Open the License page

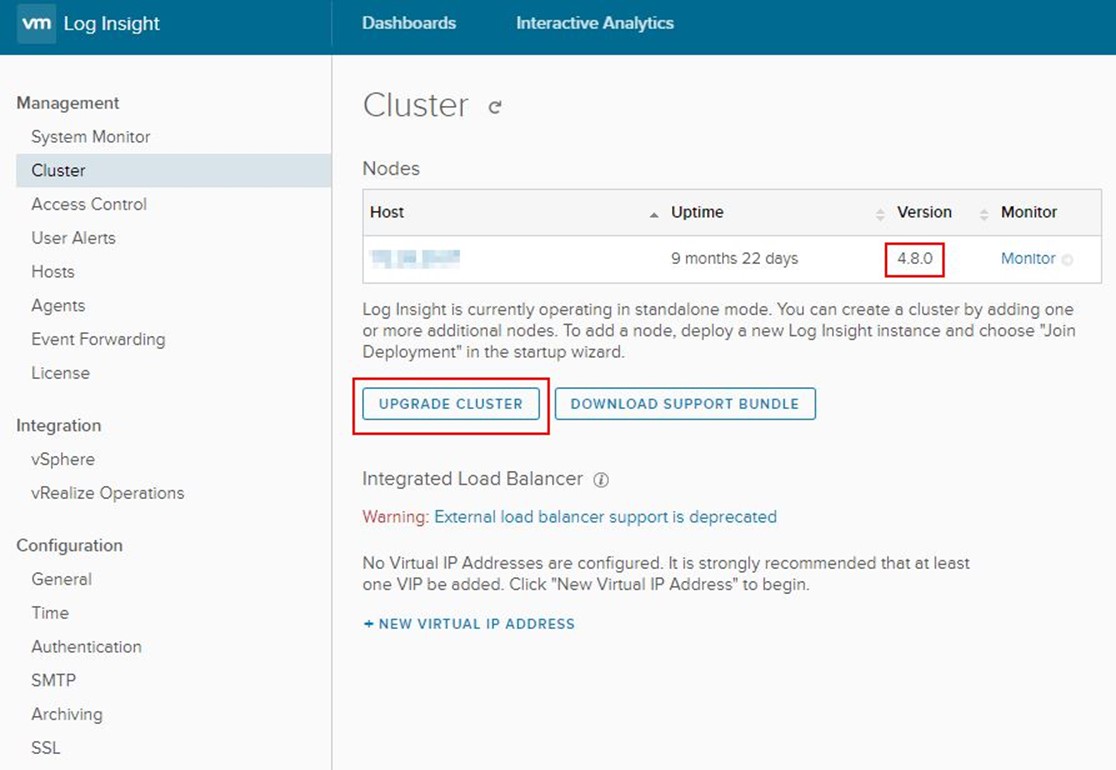pyautogui.click(x=60, y=373)
